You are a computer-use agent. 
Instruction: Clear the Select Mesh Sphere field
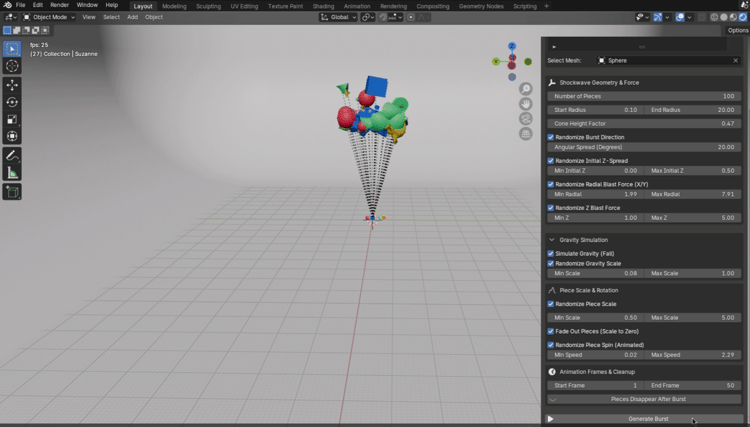736,61
